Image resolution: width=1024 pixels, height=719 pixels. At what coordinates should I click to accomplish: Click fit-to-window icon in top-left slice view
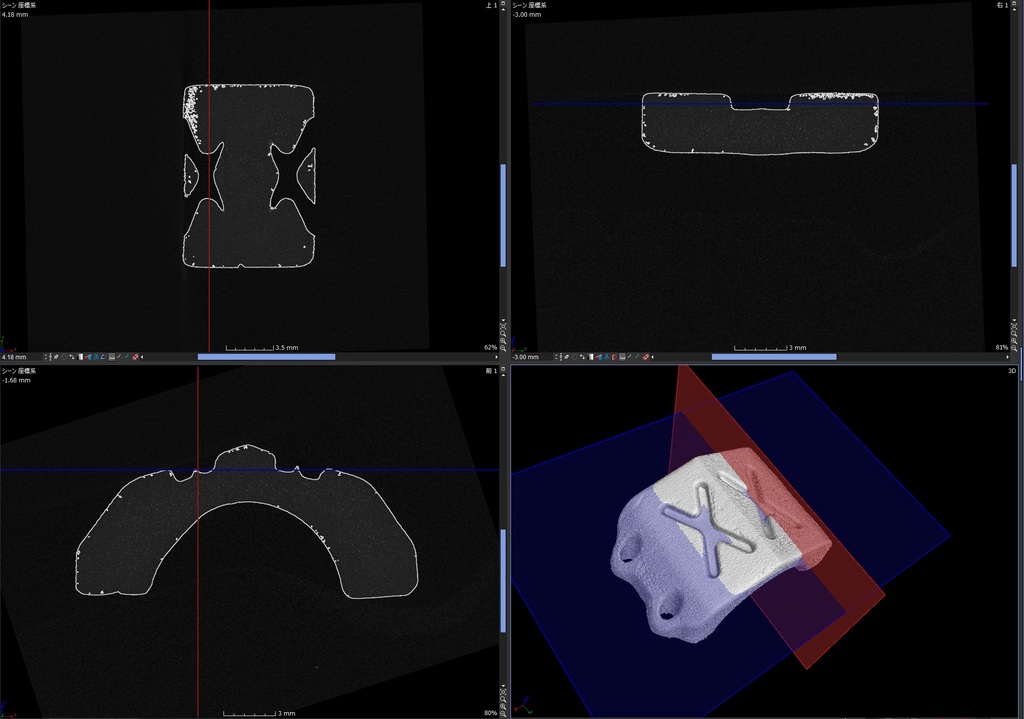tap(503, 326)
